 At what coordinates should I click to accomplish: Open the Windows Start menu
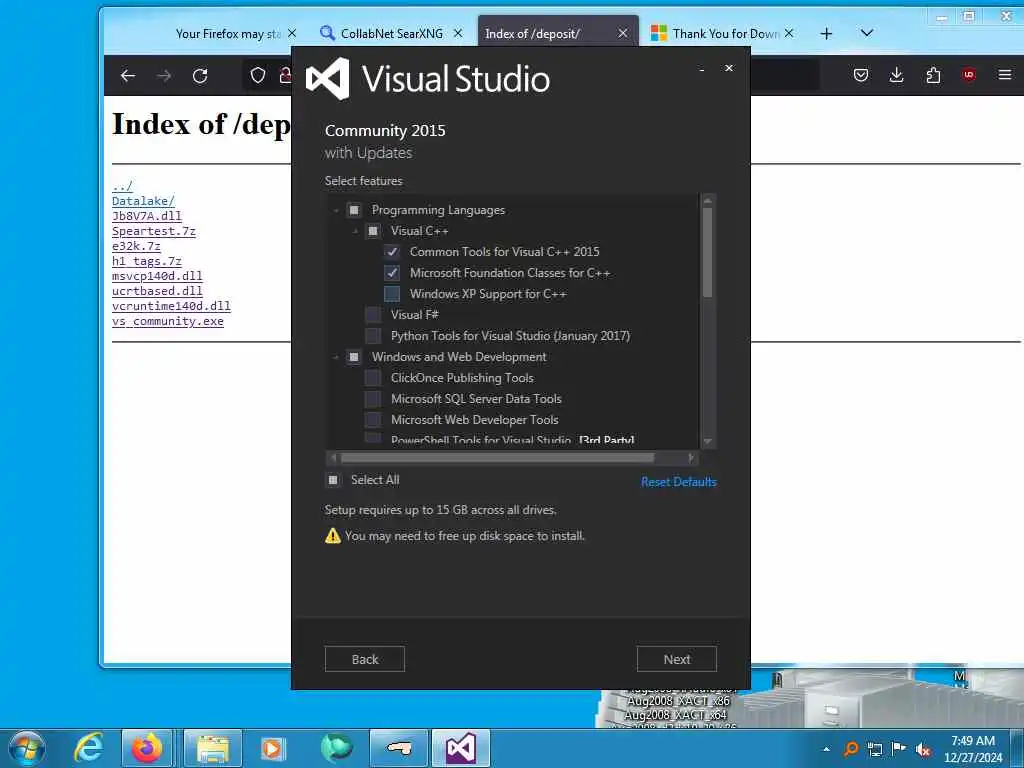[27, 748]
